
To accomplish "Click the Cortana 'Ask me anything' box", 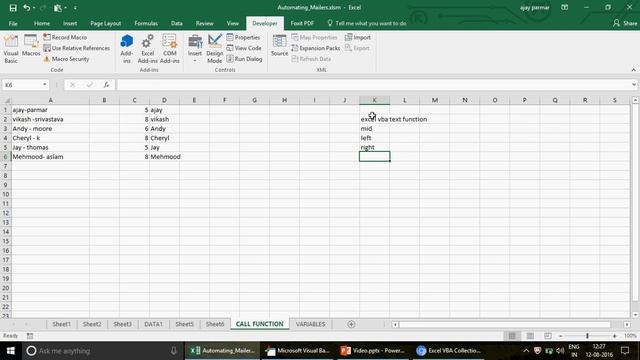I will 103,351.
